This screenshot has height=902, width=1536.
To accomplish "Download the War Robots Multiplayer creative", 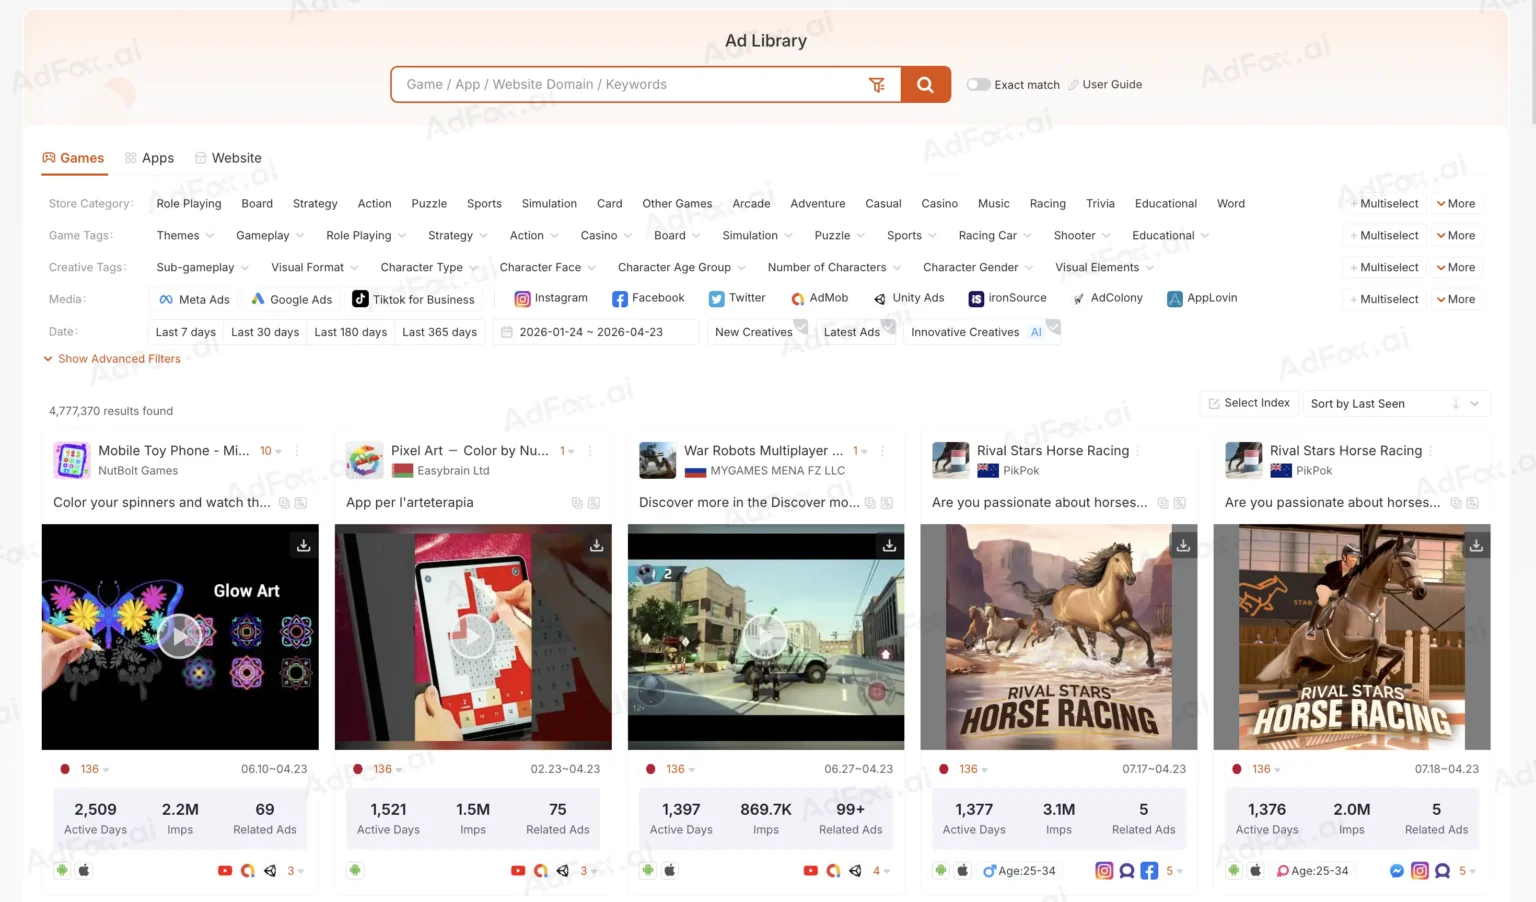I will pos(889,545).
